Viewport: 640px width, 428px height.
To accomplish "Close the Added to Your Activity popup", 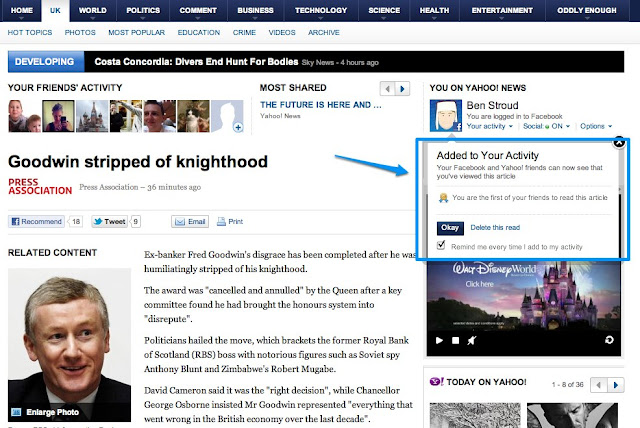I will pyautogui.click(x=619, y=142).
